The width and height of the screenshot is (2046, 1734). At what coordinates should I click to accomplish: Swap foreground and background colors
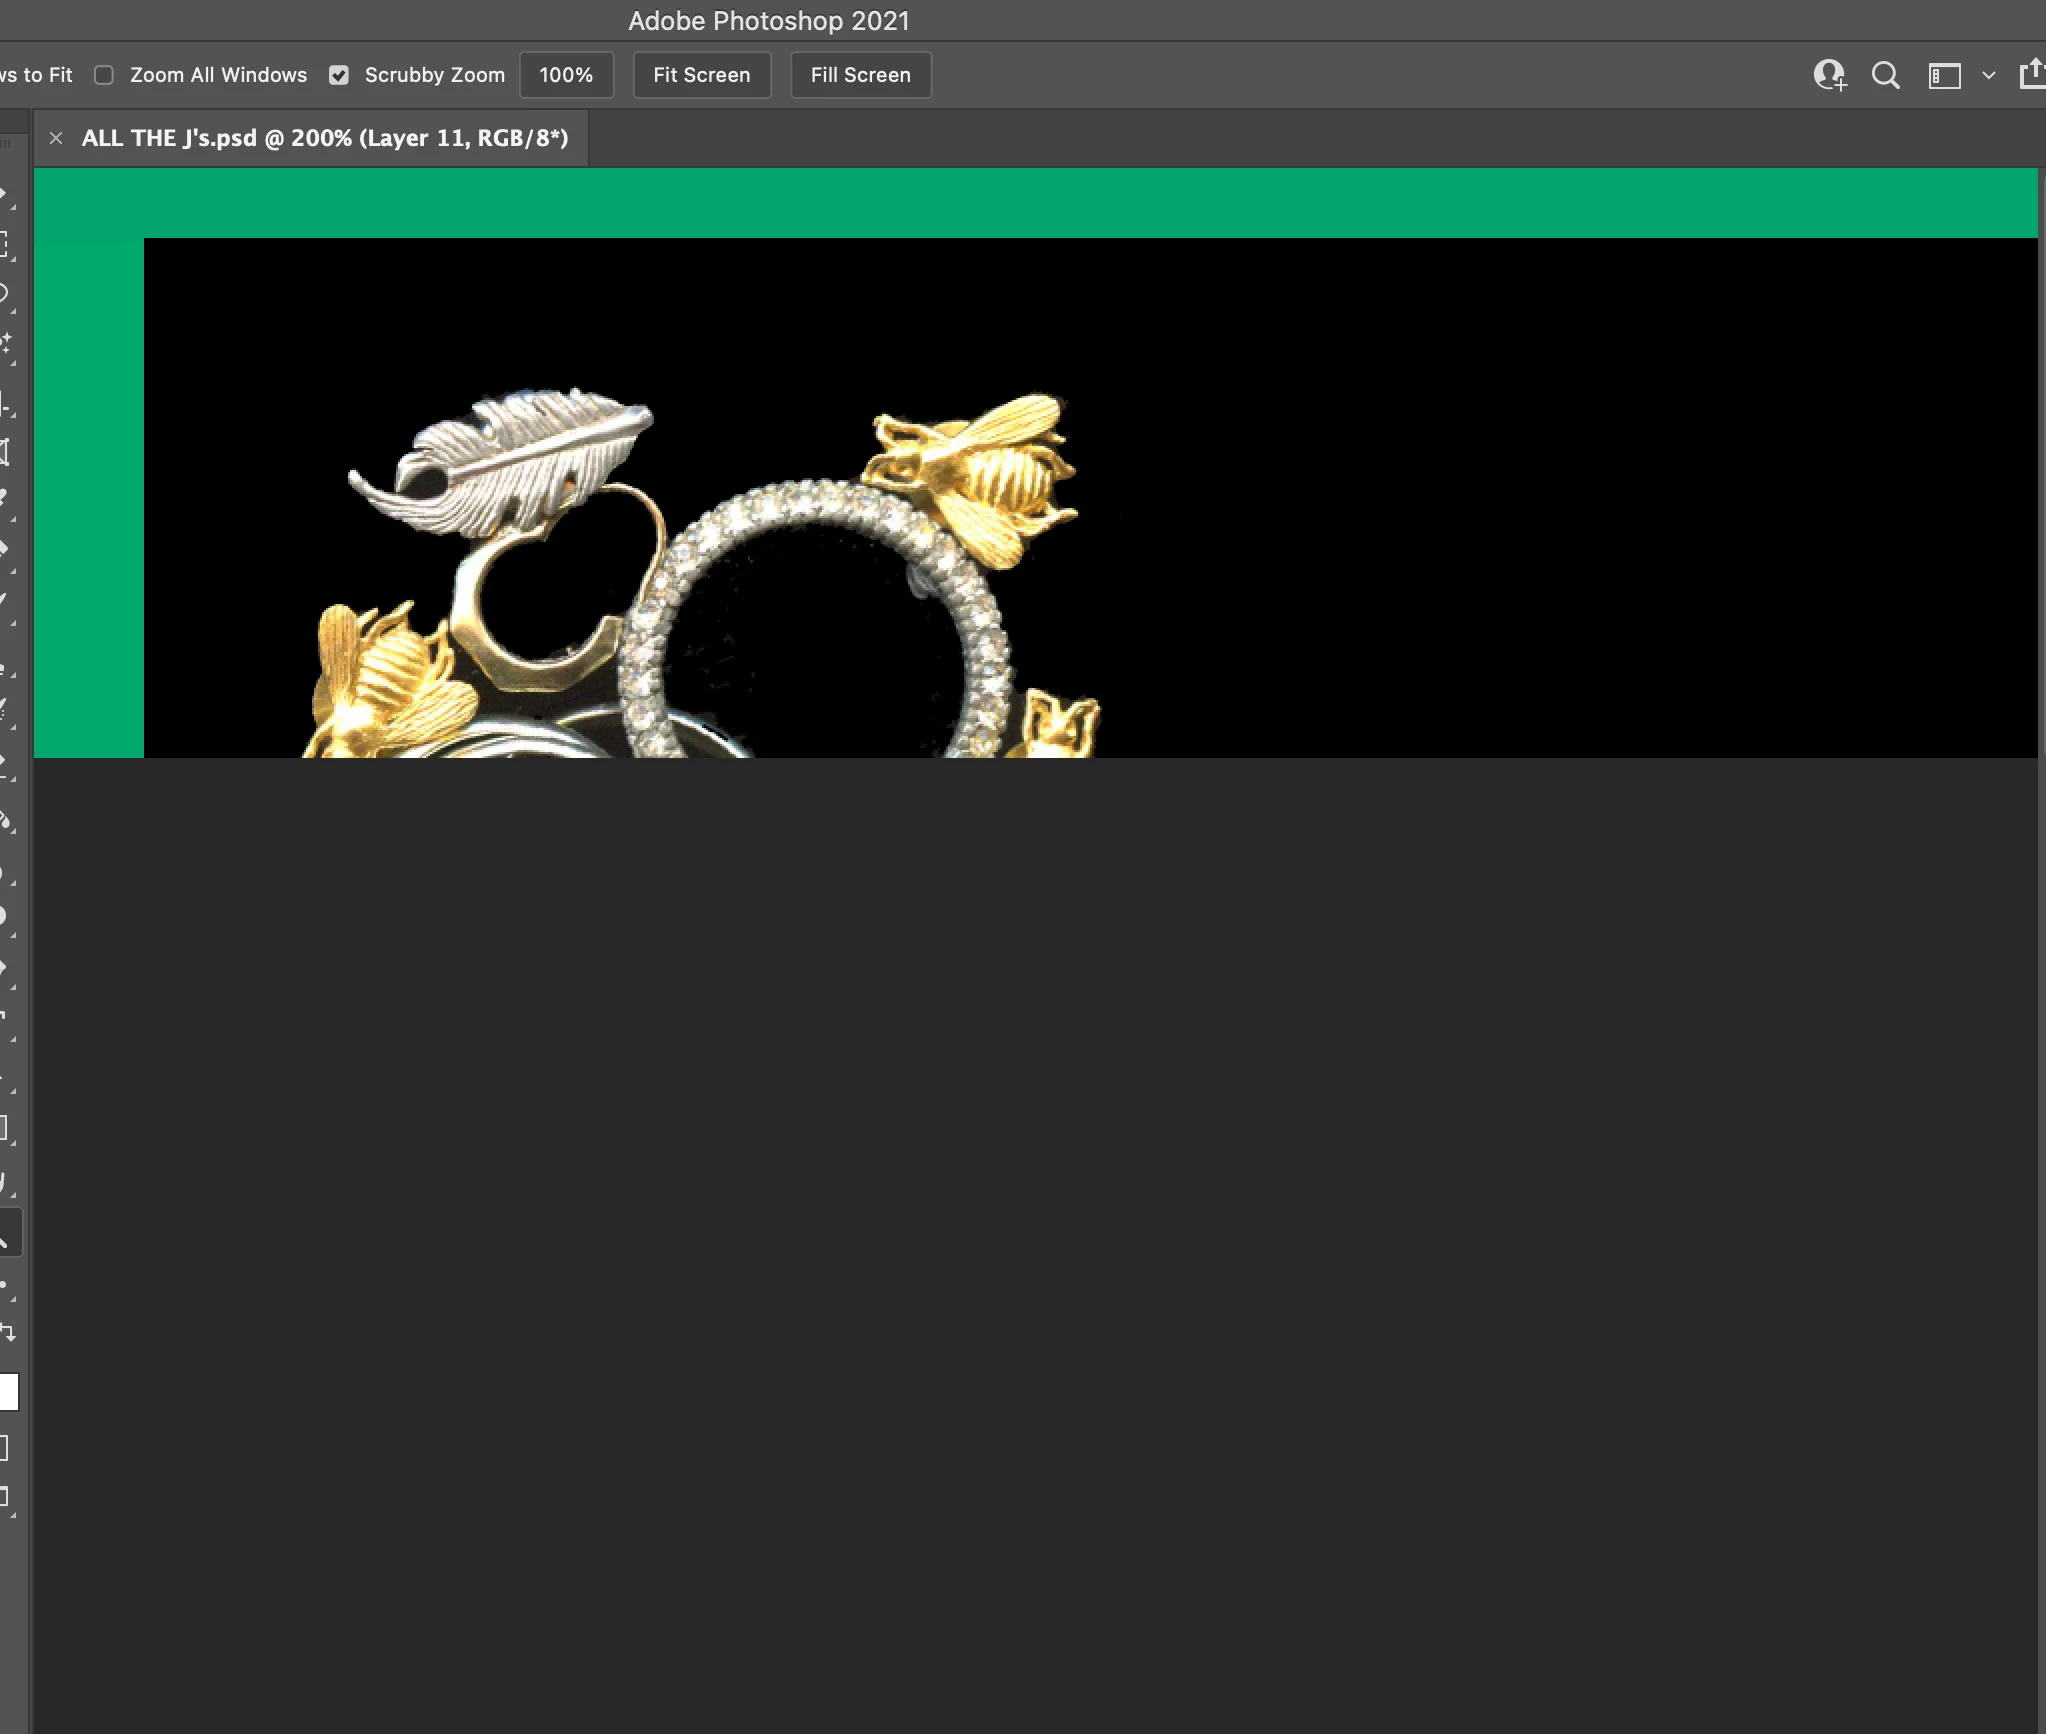pos(8,1332)
